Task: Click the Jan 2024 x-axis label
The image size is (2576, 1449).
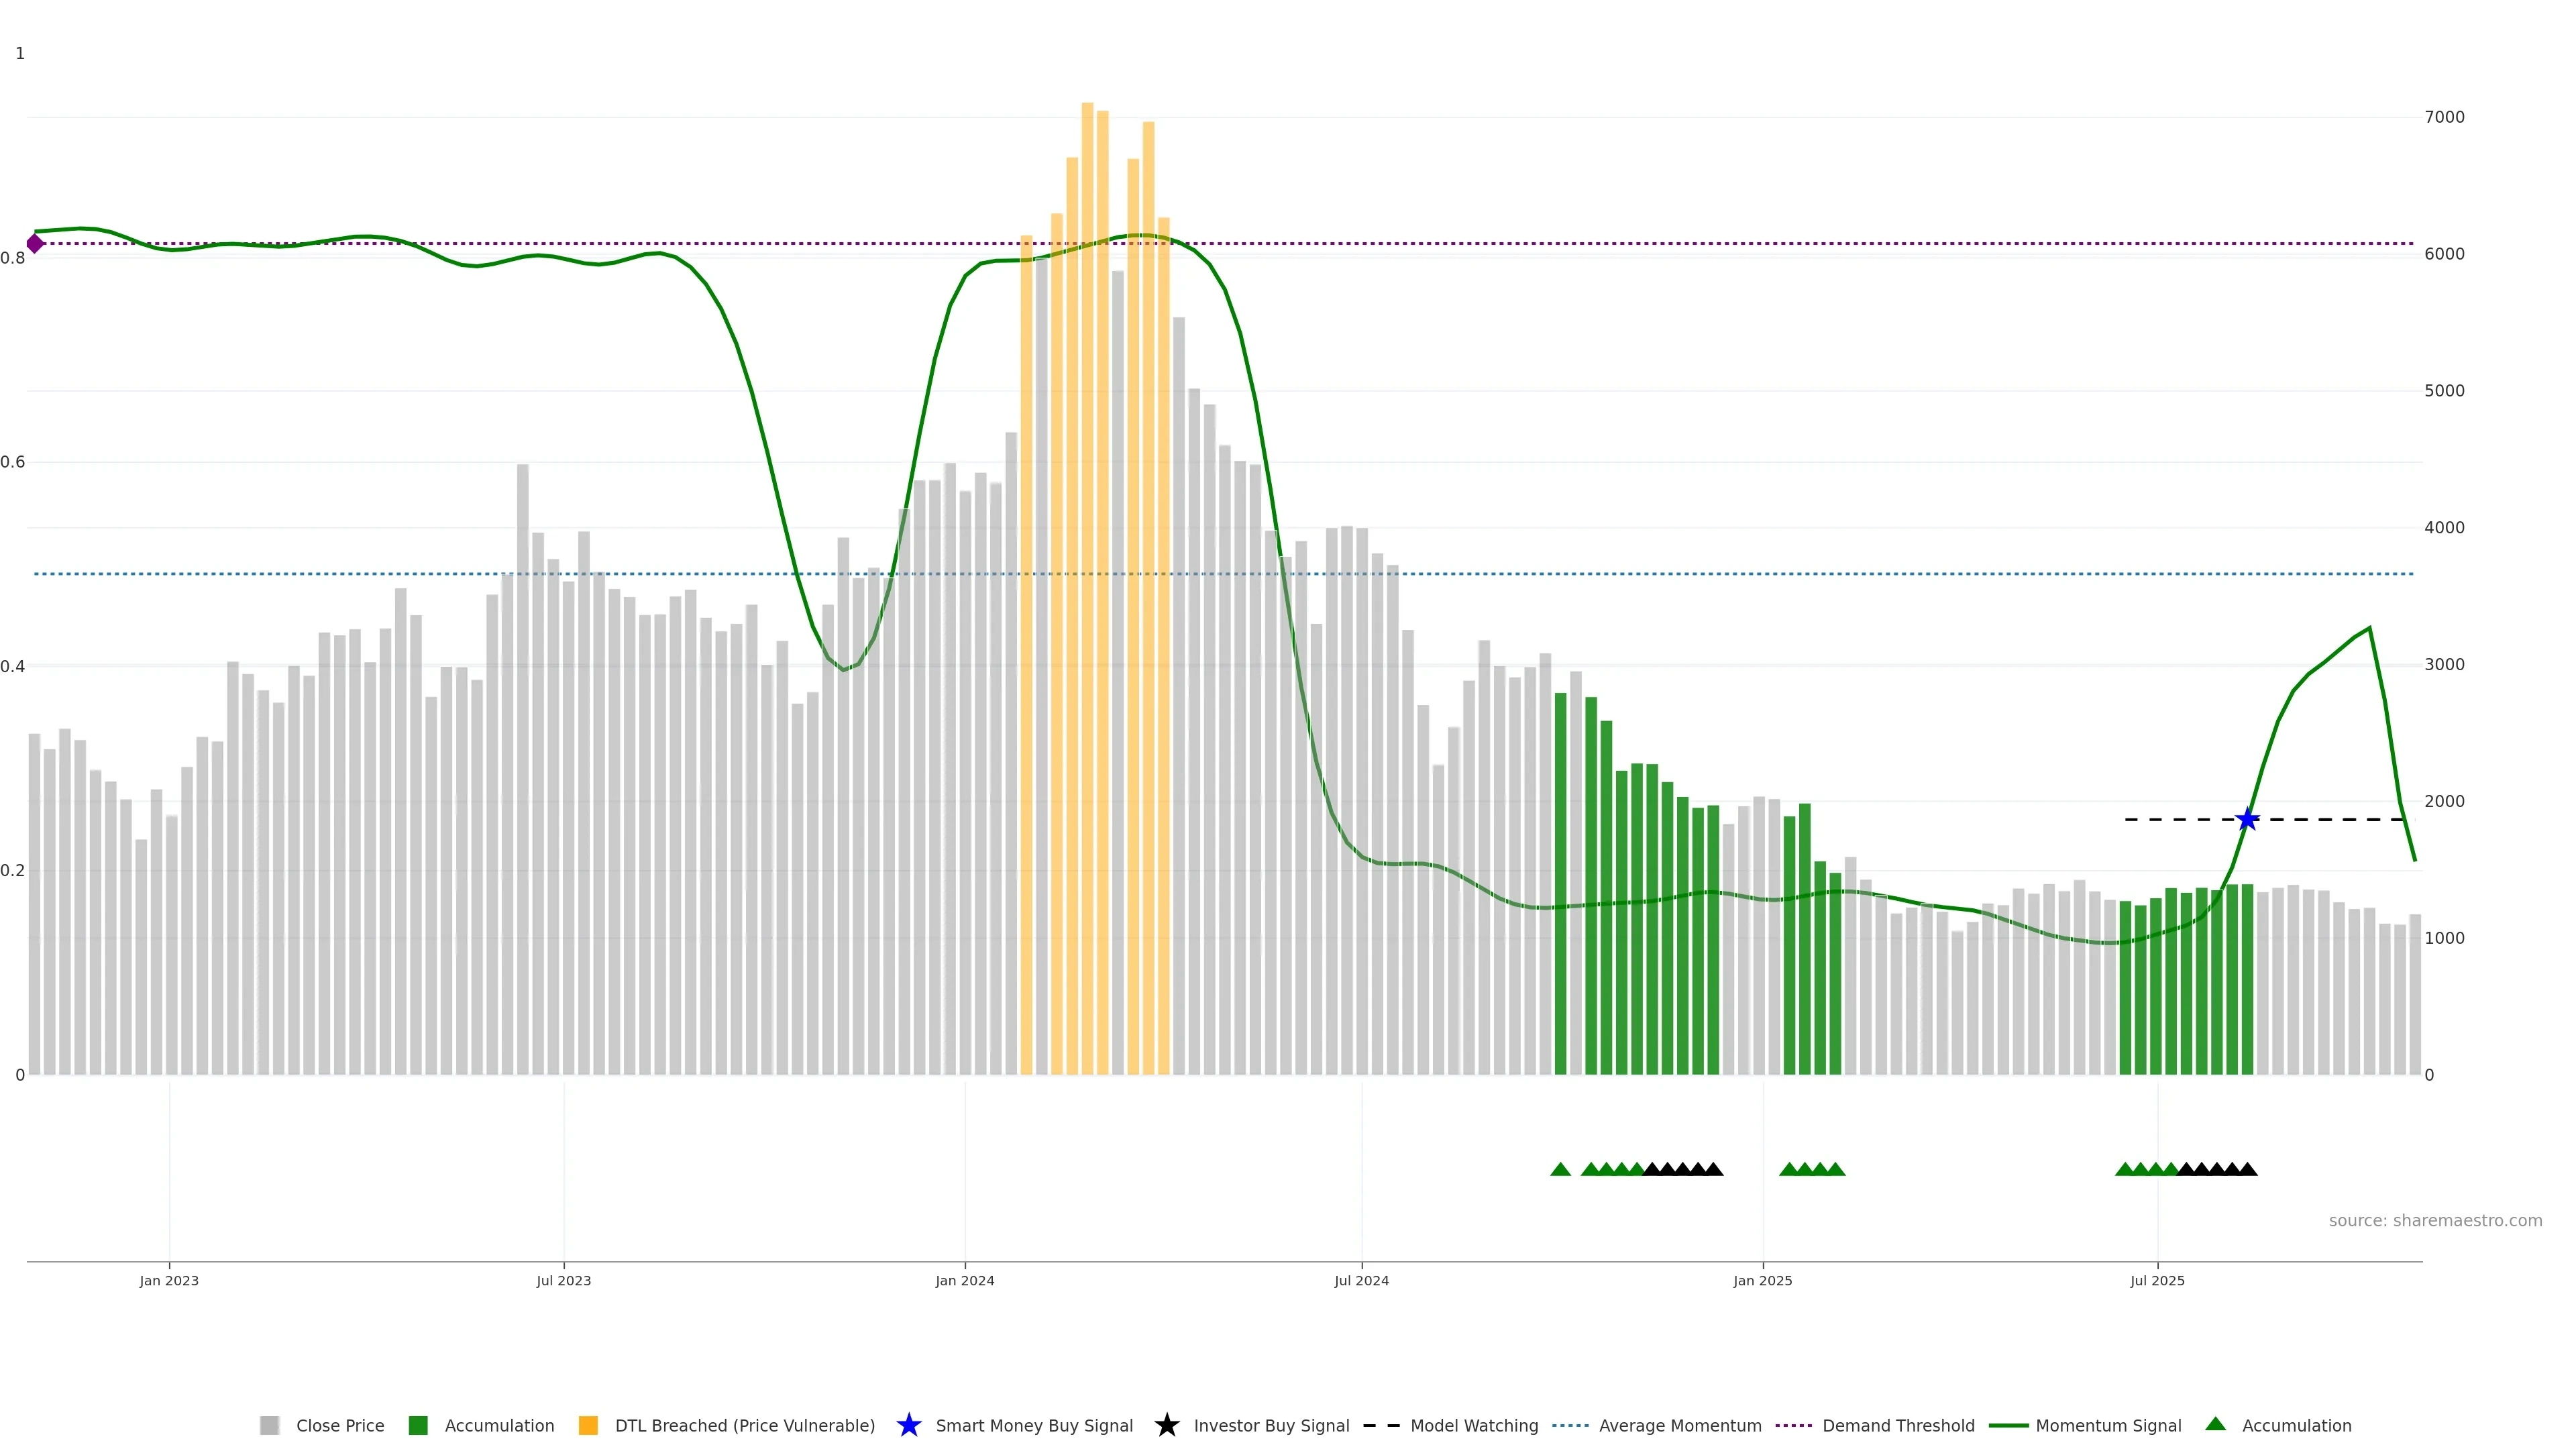Action: [x=964, y=1280]
